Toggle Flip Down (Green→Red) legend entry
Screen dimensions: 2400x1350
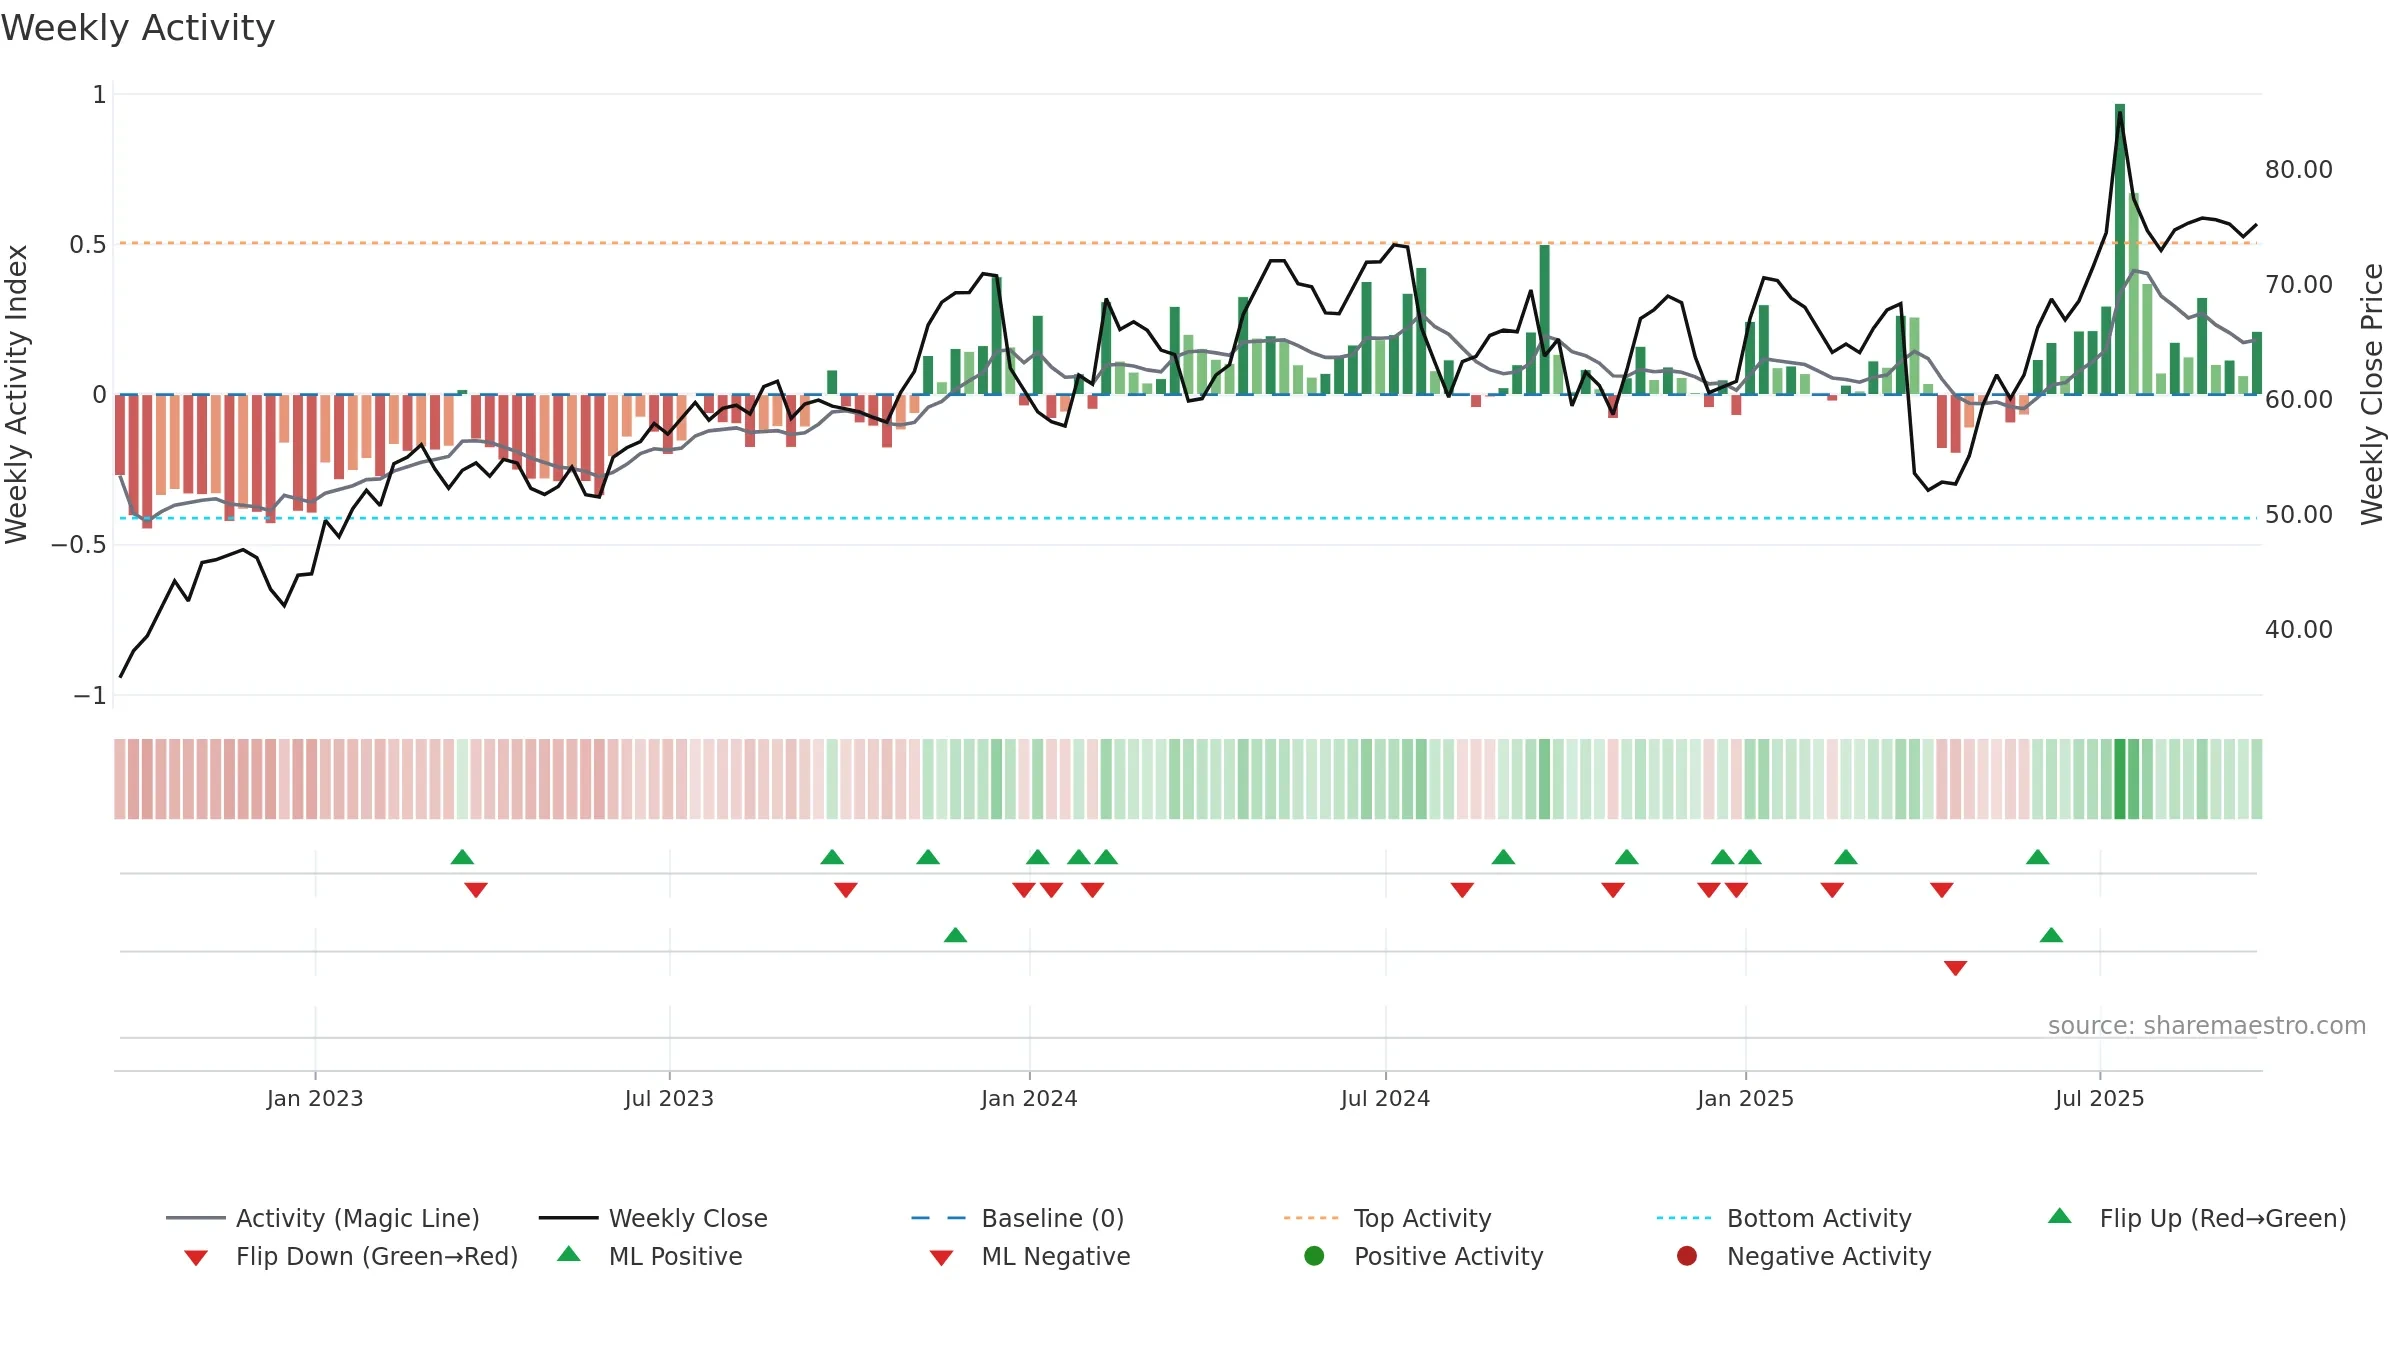coord(350,1256)
